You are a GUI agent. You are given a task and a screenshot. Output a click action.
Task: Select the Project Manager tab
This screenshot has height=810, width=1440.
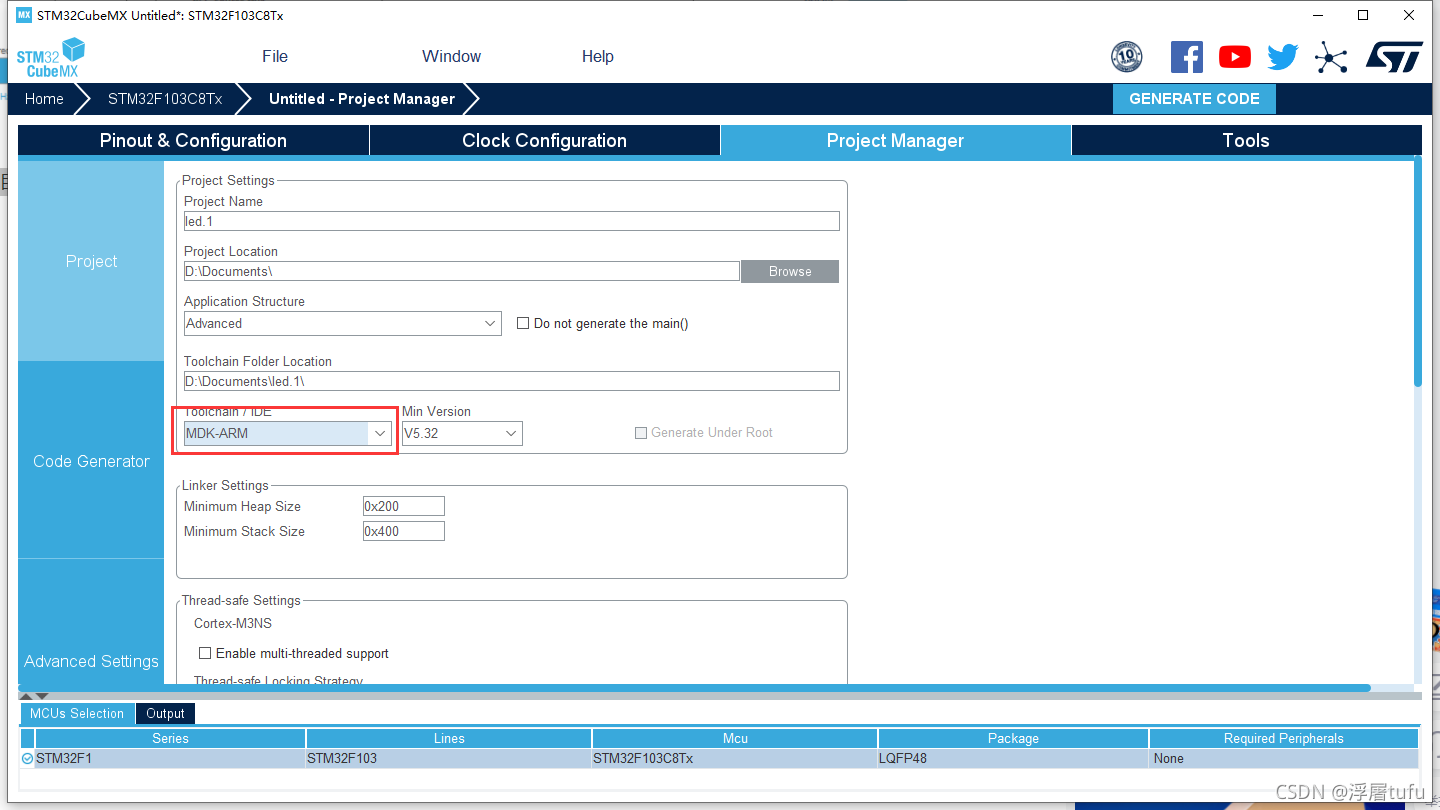click(895, 141)
